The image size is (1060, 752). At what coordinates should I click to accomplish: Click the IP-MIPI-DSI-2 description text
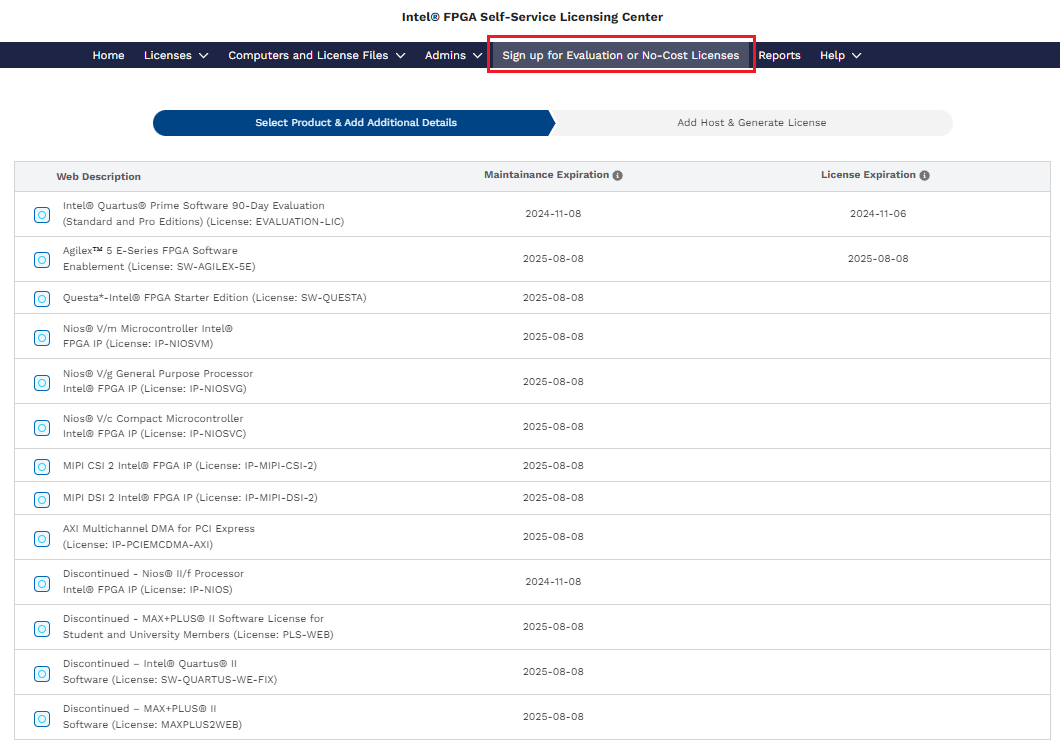[190, 498]
